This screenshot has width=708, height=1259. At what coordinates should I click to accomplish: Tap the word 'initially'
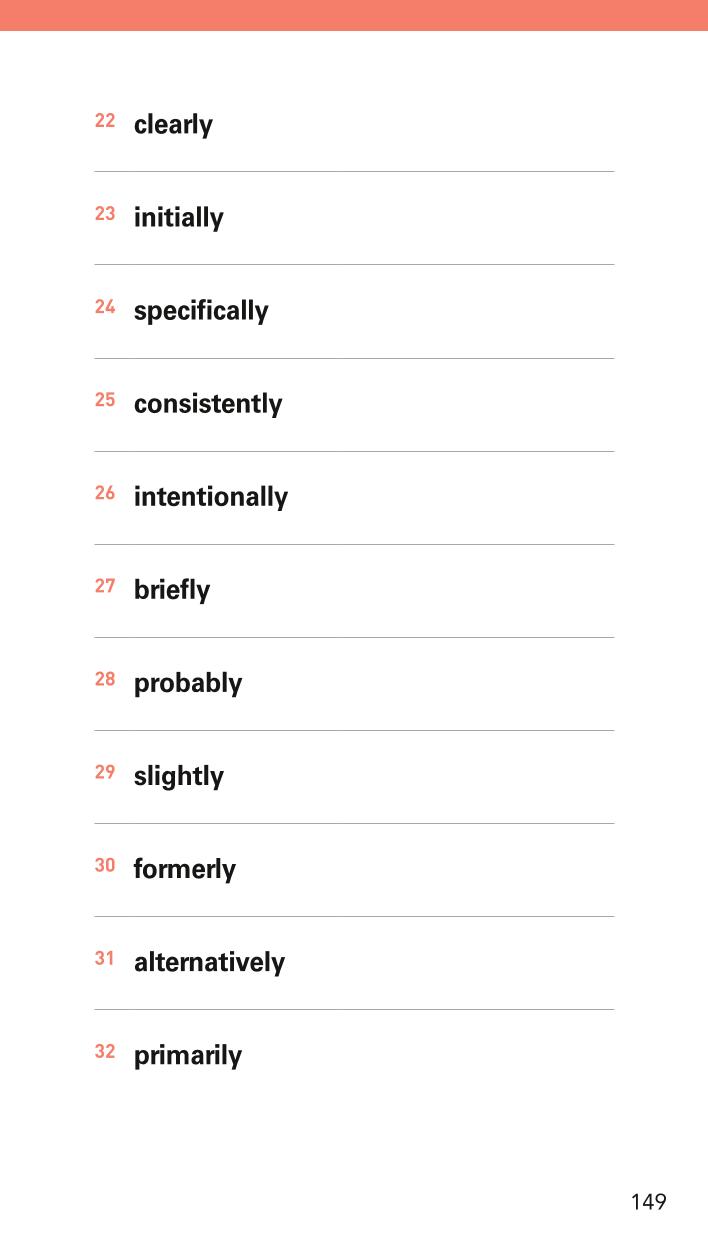[178, 218]
